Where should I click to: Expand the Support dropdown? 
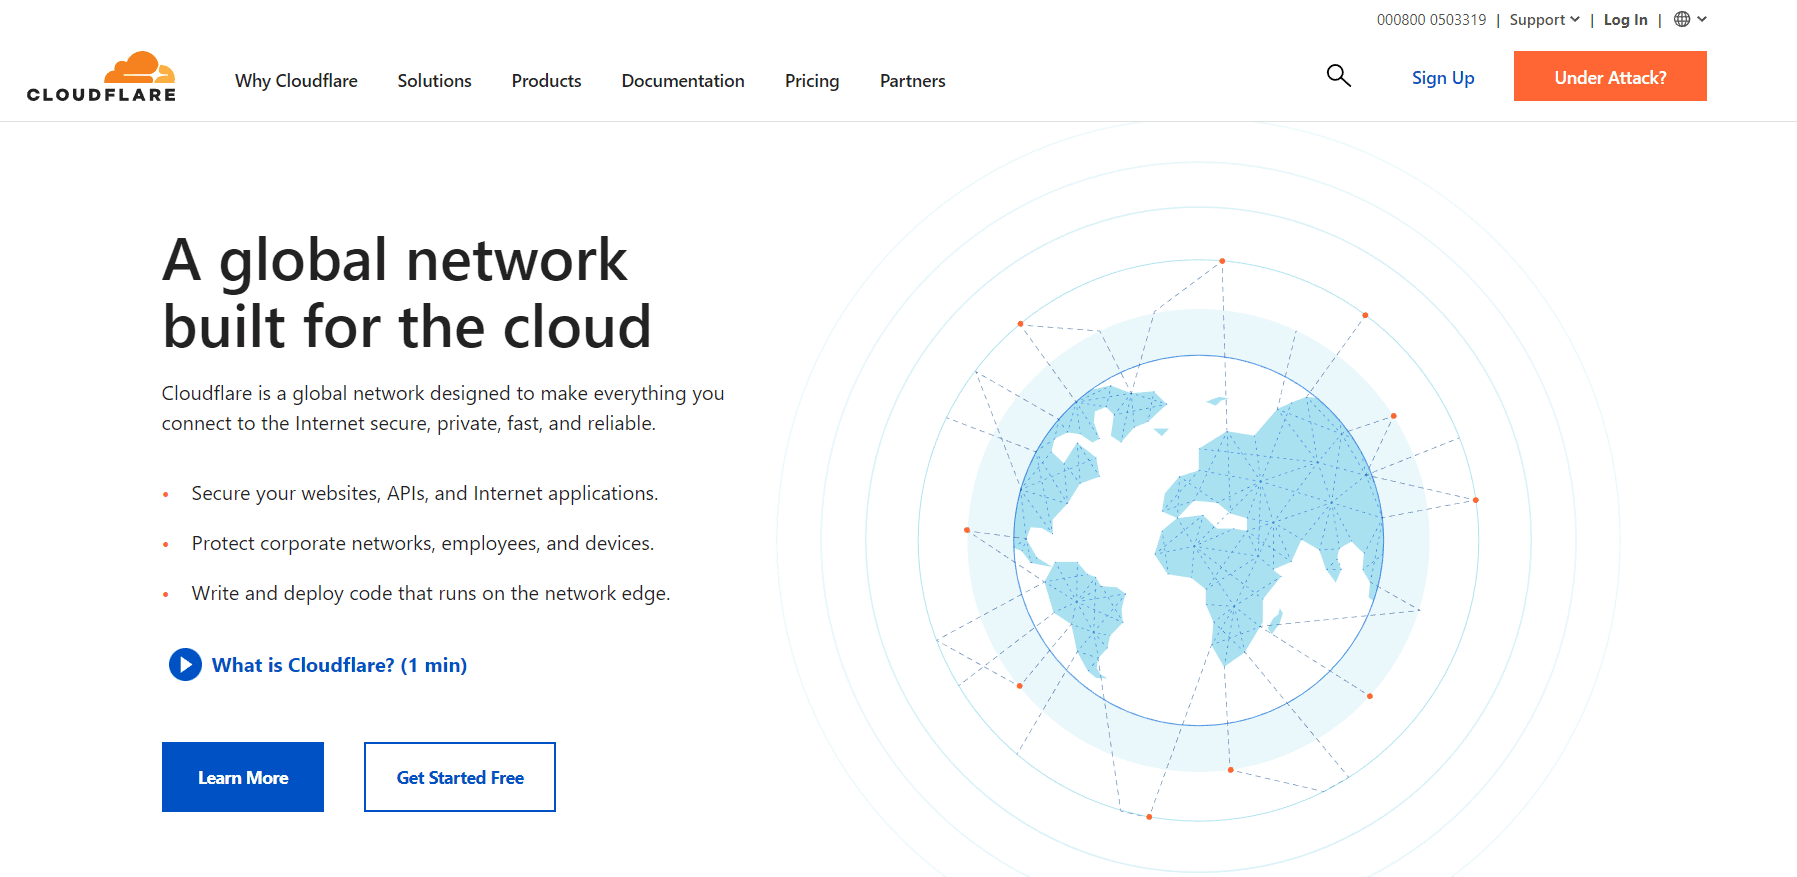(1544, 20)
